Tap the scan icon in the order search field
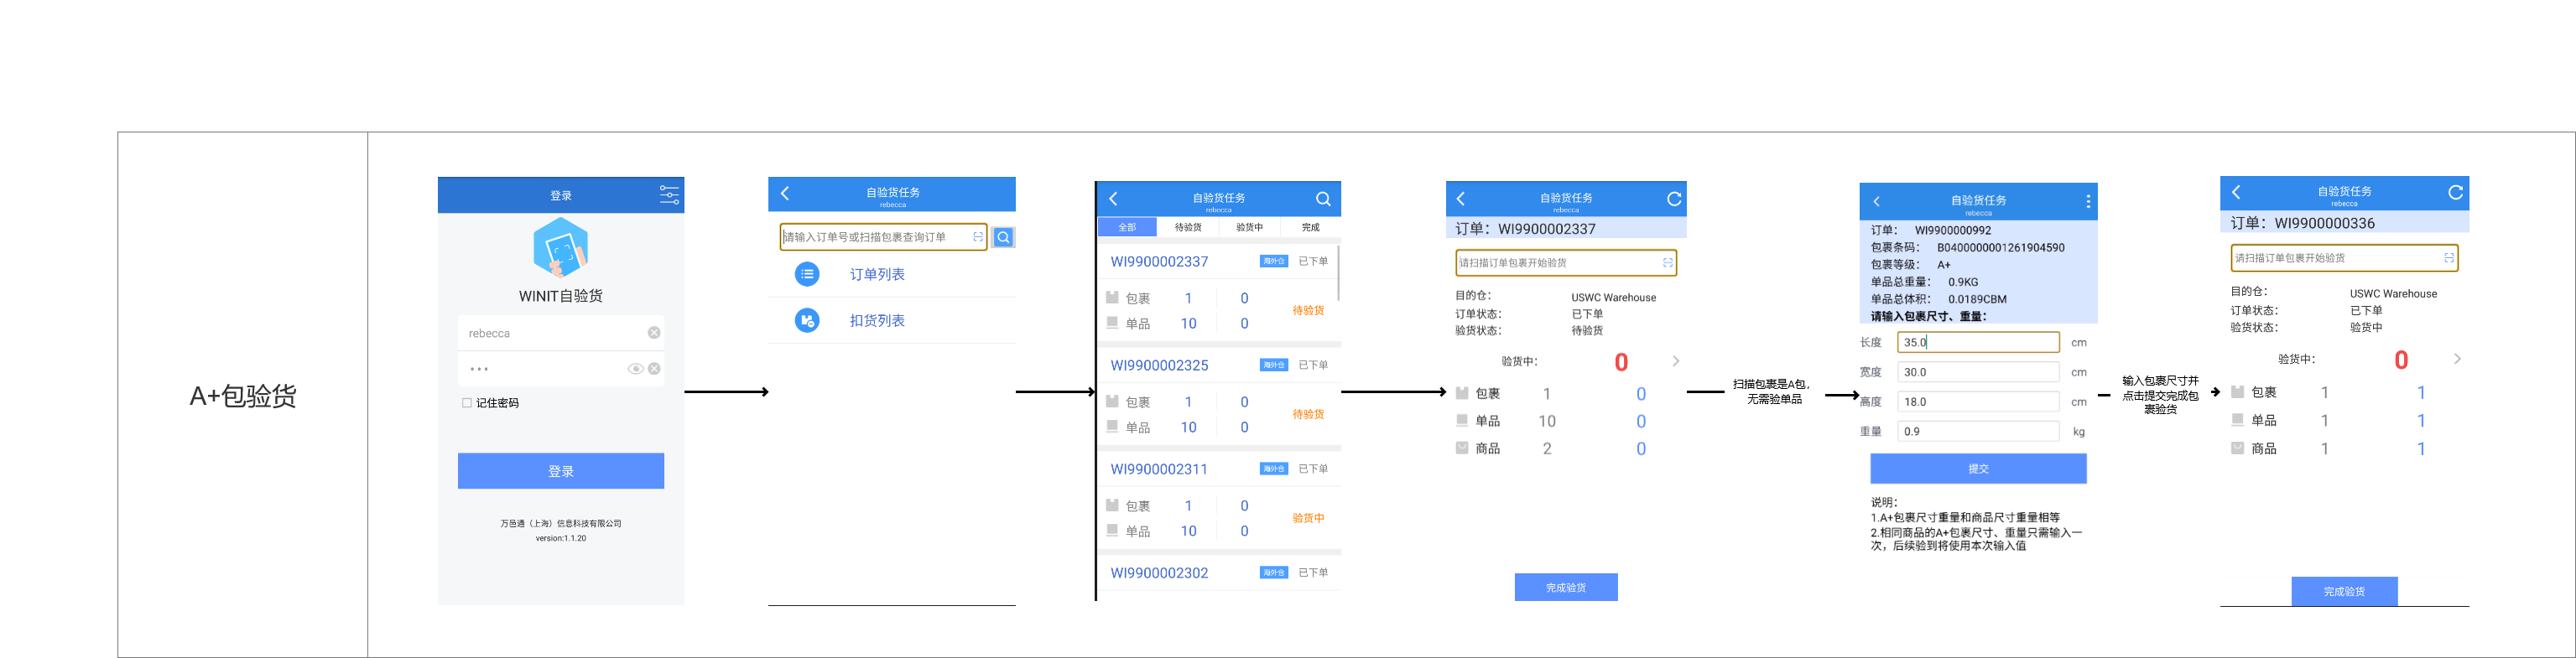2576x658 pixels. point(977,237)
